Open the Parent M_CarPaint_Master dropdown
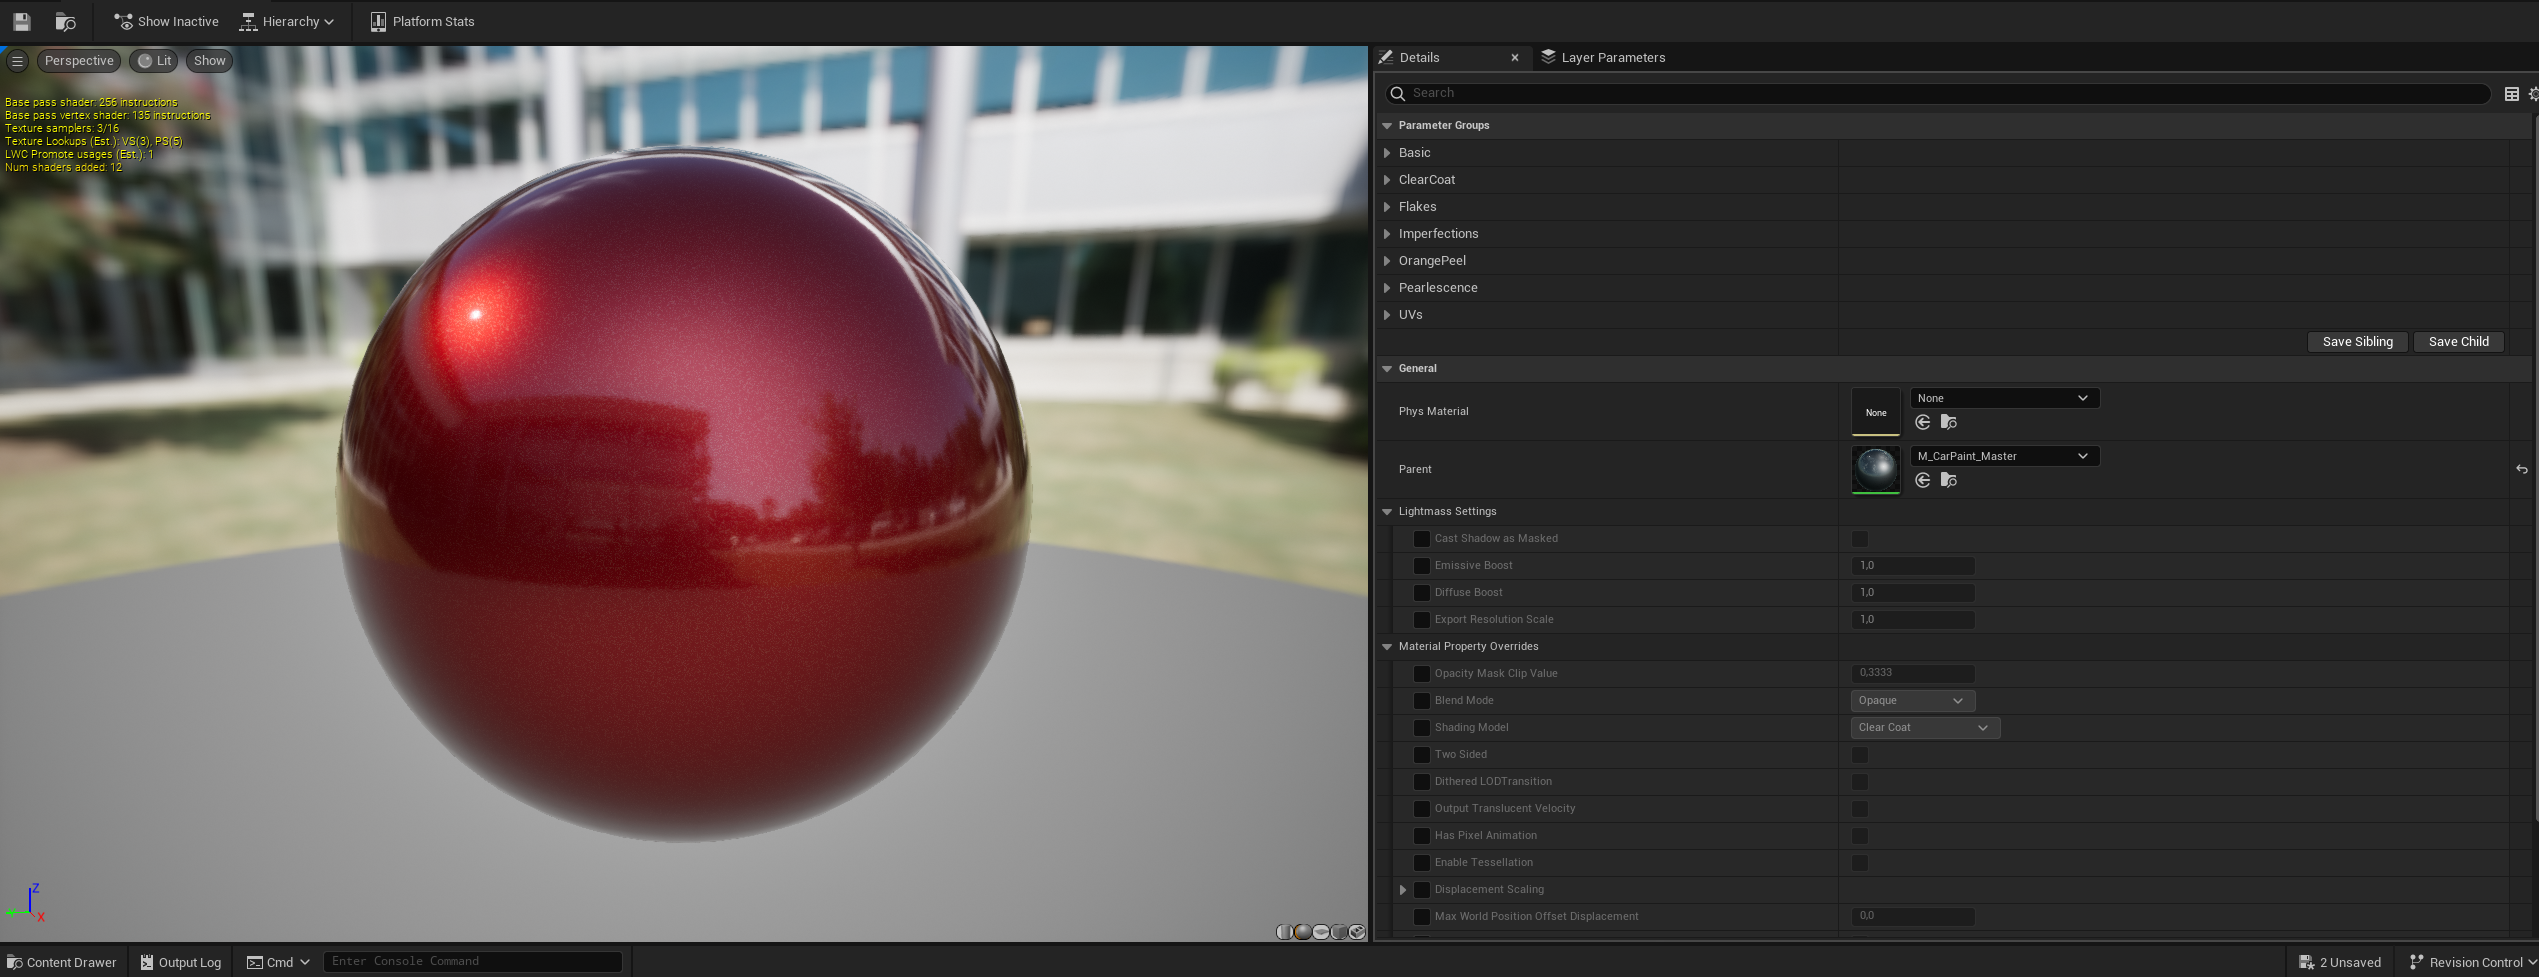The width and height of the screenshot is (2539, 977). point(2004,456)
